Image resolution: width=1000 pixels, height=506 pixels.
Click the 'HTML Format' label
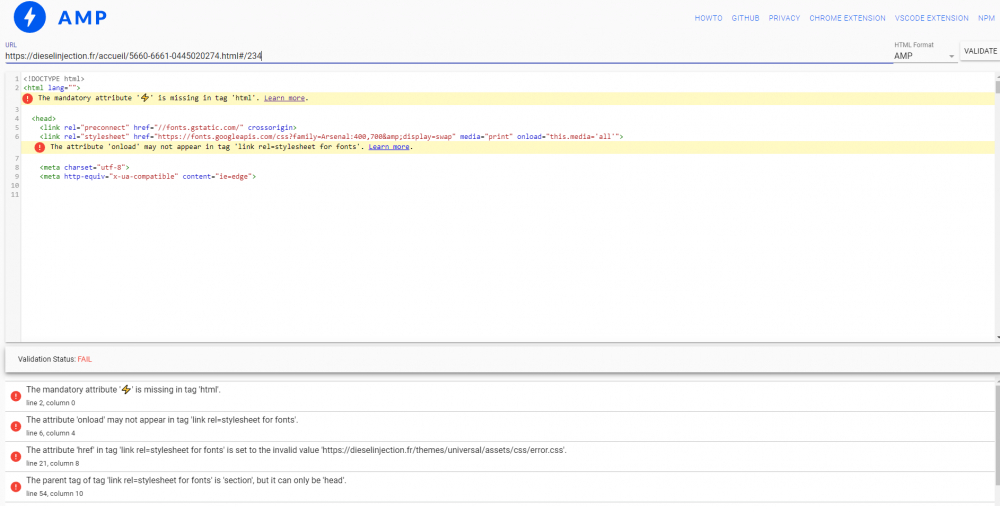[x=913, y=45]
